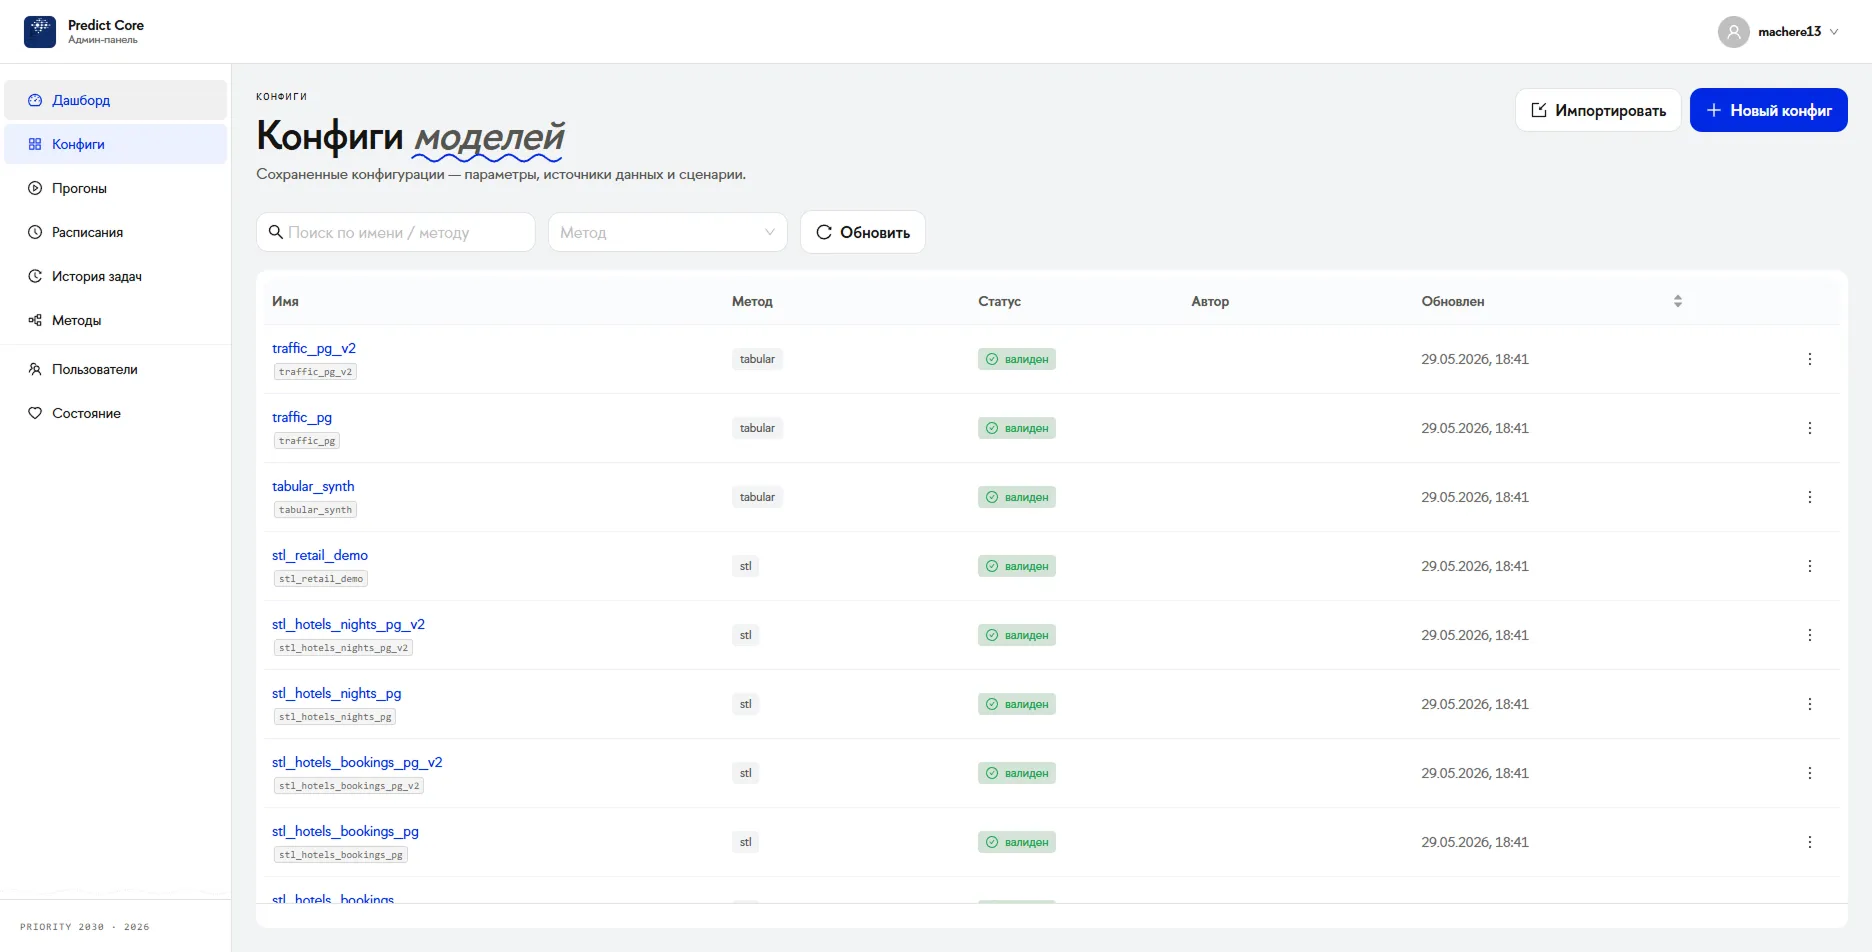The height and width of the screenshot is (952, 1872).
Task: Sort by the Обновлен column arrows
Action: pyautogui.click(x=1678, y=301)
